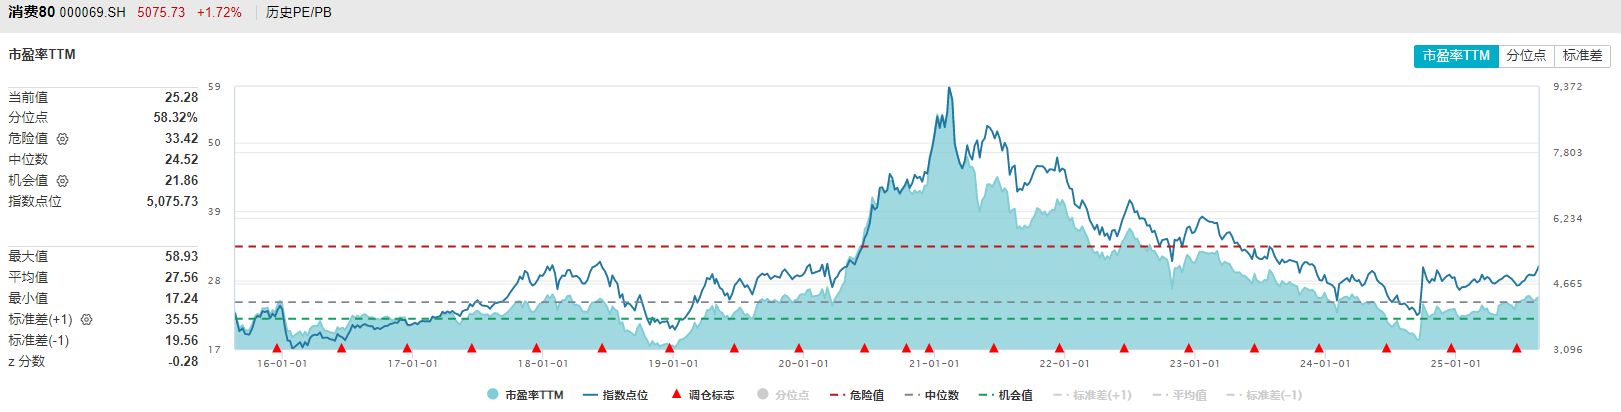This screenshot has height=412, width=1621.
Task: Open settings gear beside 机会值
Action: pos(63,181)
